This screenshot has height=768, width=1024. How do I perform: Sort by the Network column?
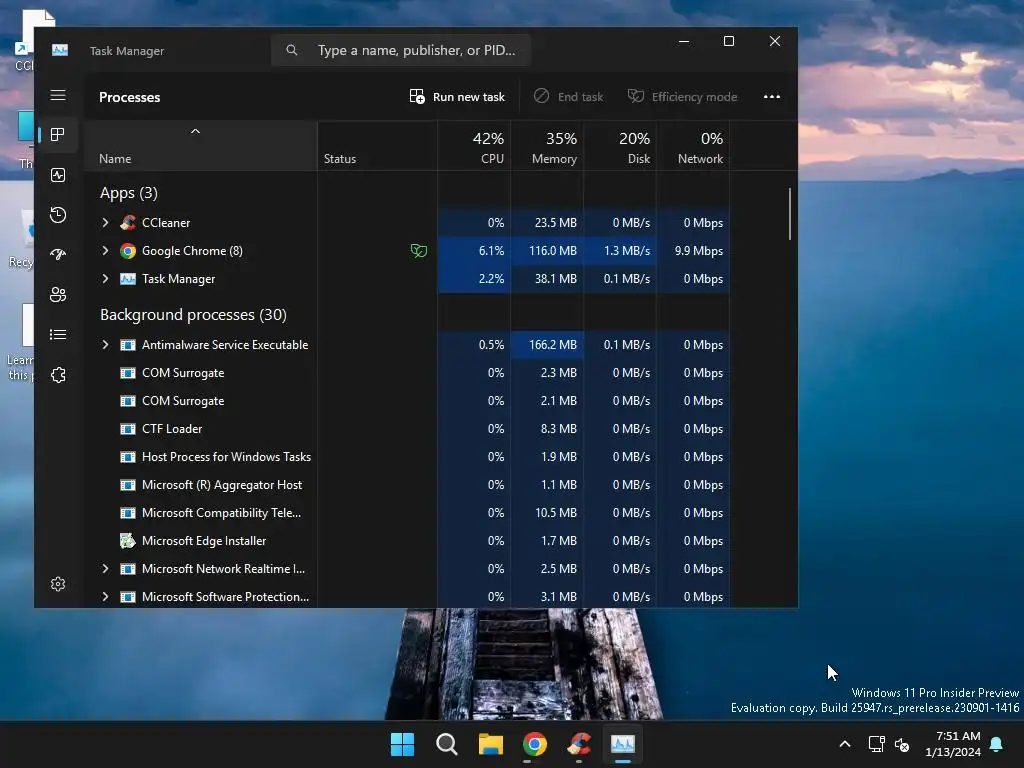pyautogui.click(x=694, y=148)
